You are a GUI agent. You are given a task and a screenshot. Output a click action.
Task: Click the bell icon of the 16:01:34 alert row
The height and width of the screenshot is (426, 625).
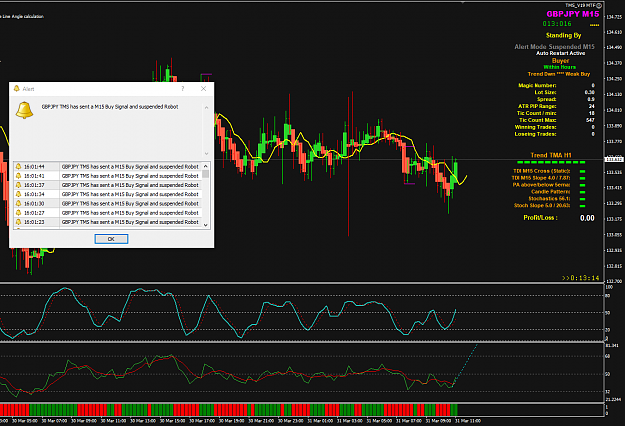coord(18,194)
